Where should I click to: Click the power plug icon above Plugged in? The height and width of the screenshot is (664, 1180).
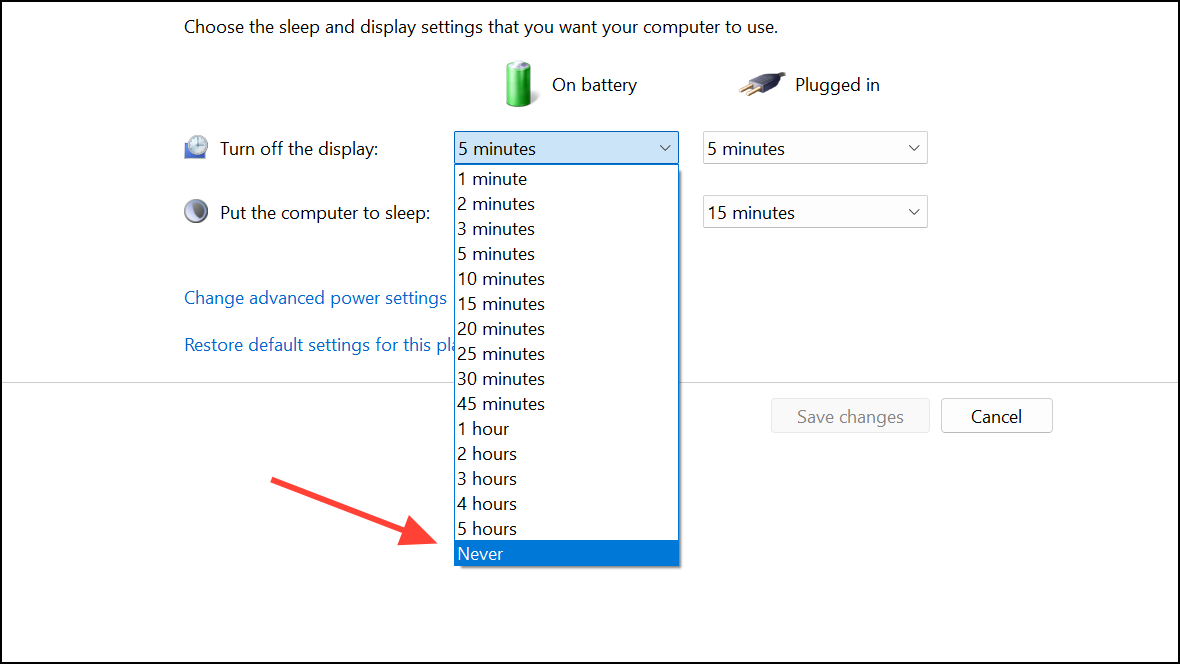[761, 84]
